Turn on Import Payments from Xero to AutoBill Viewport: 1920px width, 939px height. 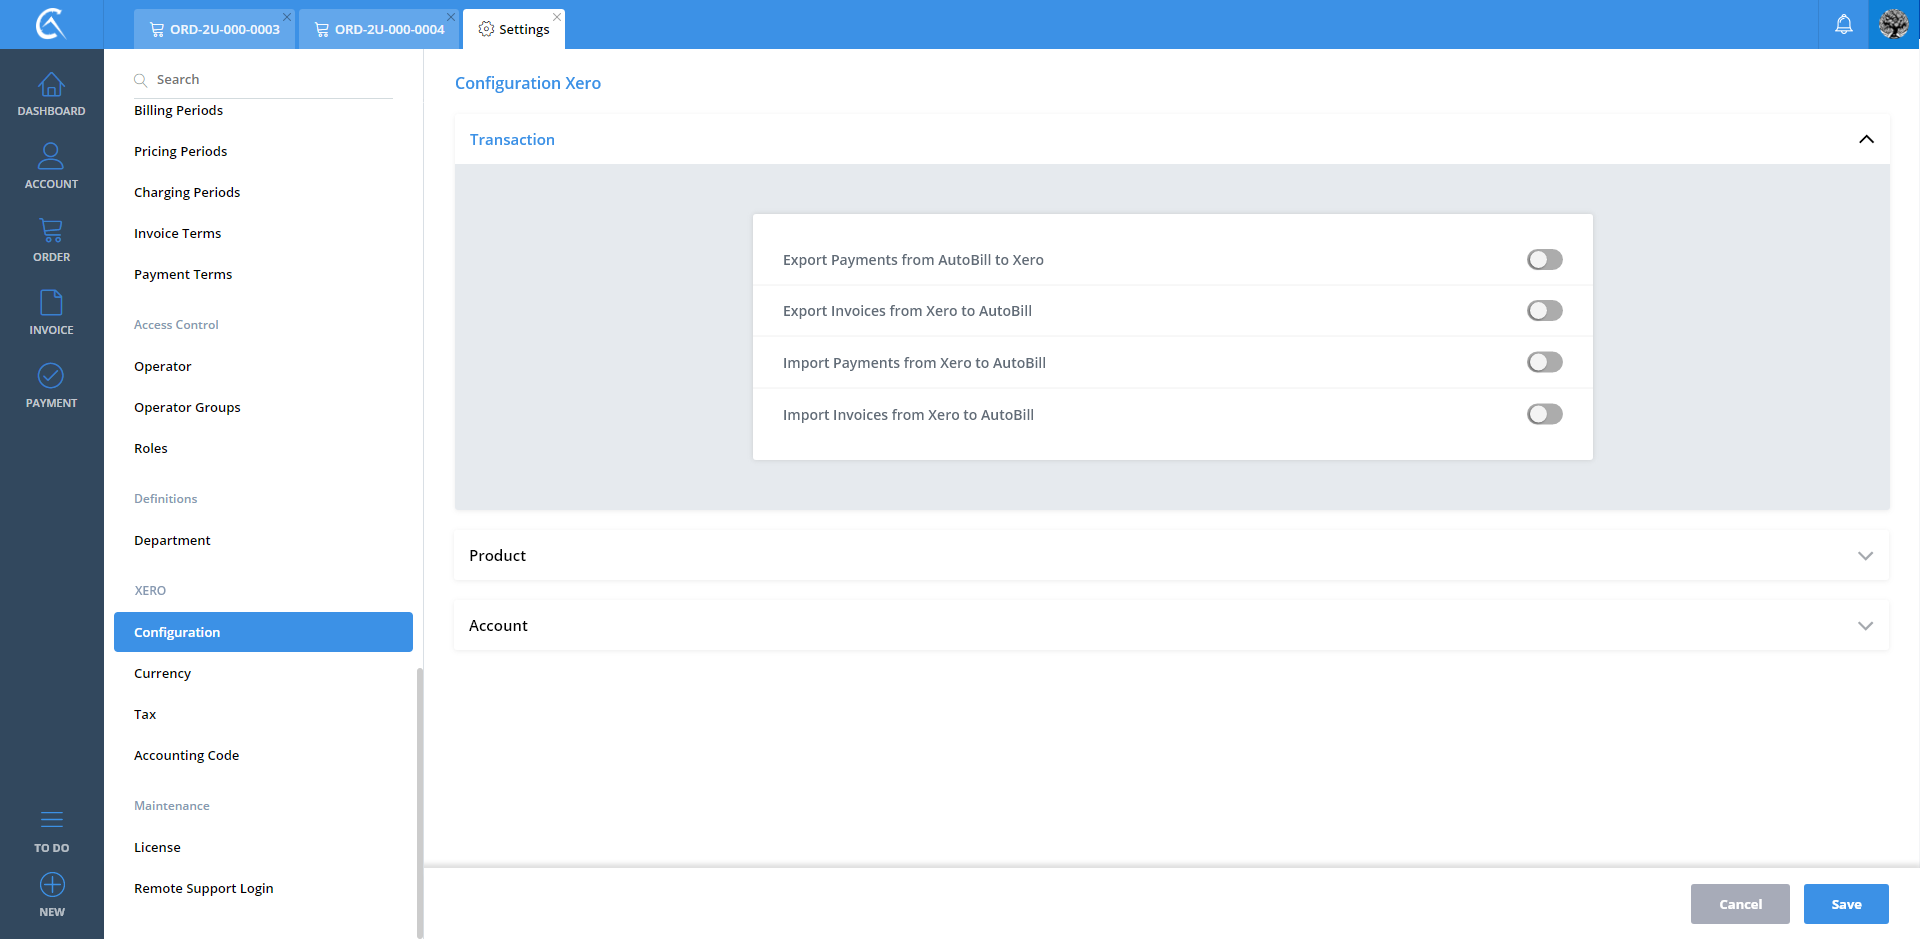(1544, 363)
